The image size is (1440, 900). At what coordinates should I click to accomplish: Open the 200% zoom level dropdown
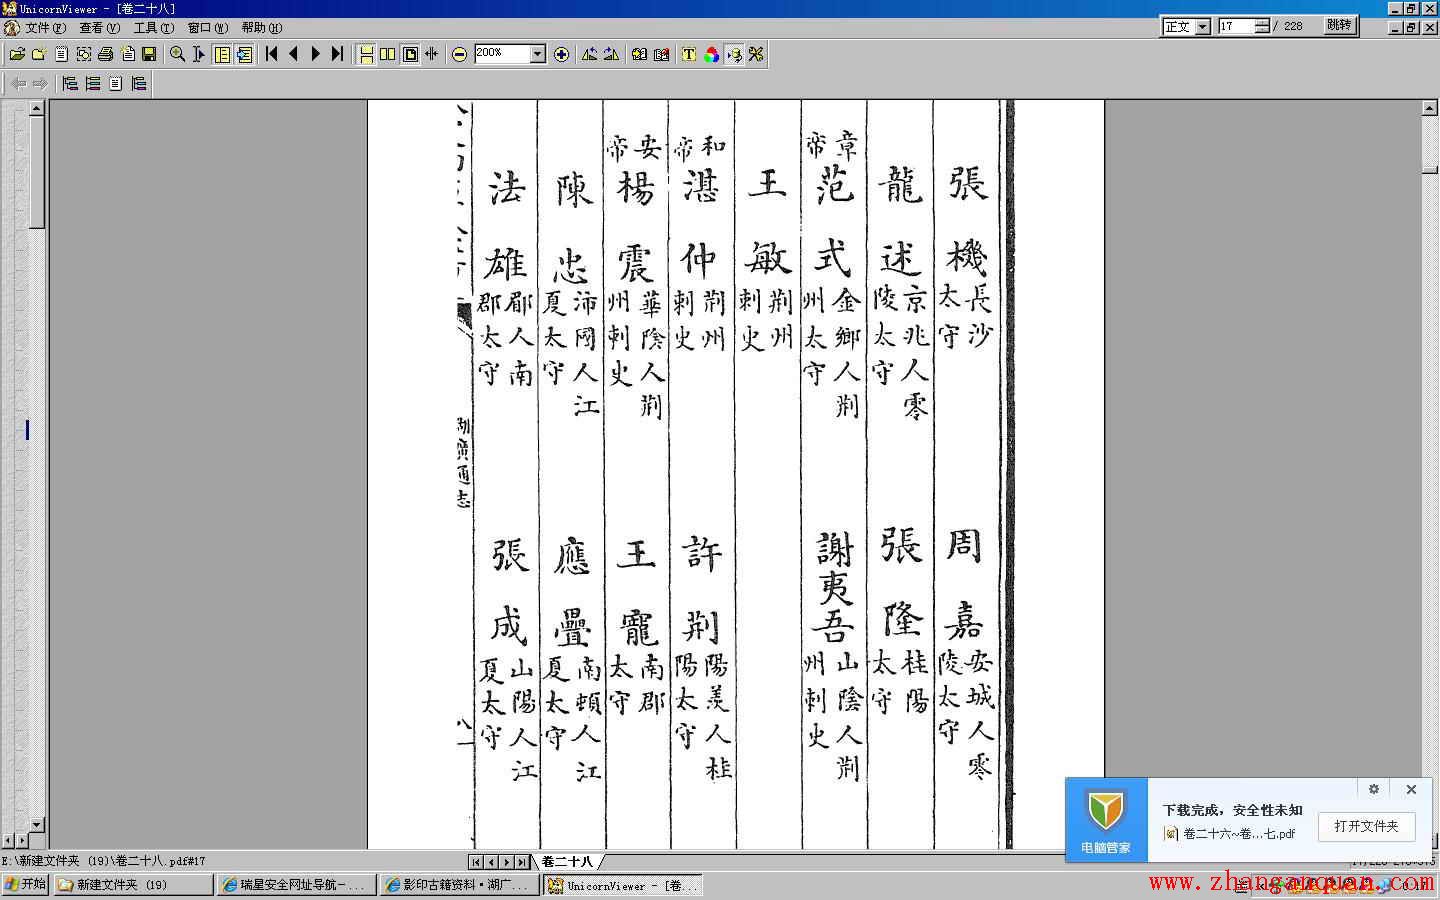pyautogui.click(x=537, y=54)
